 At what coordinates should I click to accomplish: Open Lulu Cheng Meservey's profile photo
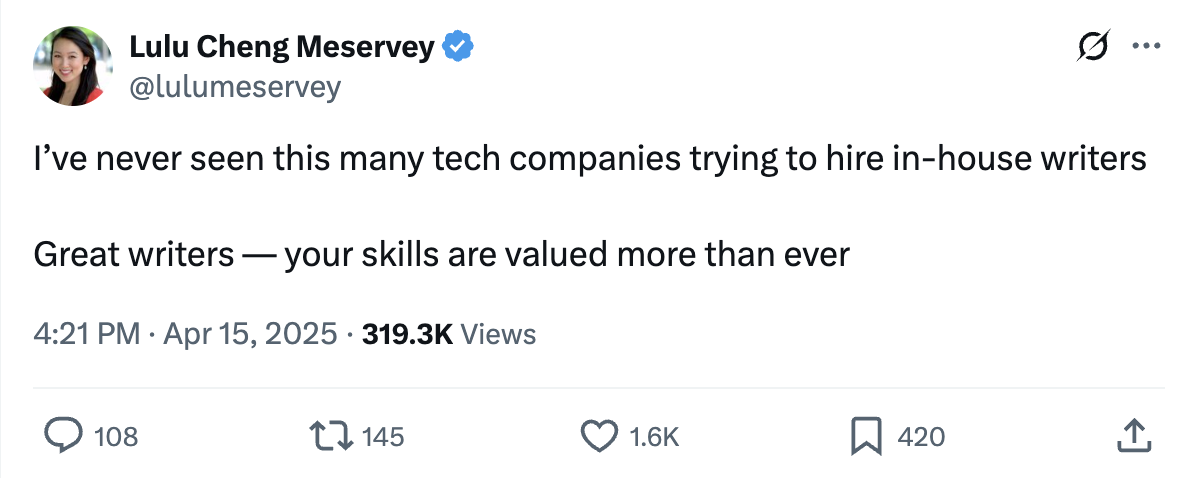72,67
